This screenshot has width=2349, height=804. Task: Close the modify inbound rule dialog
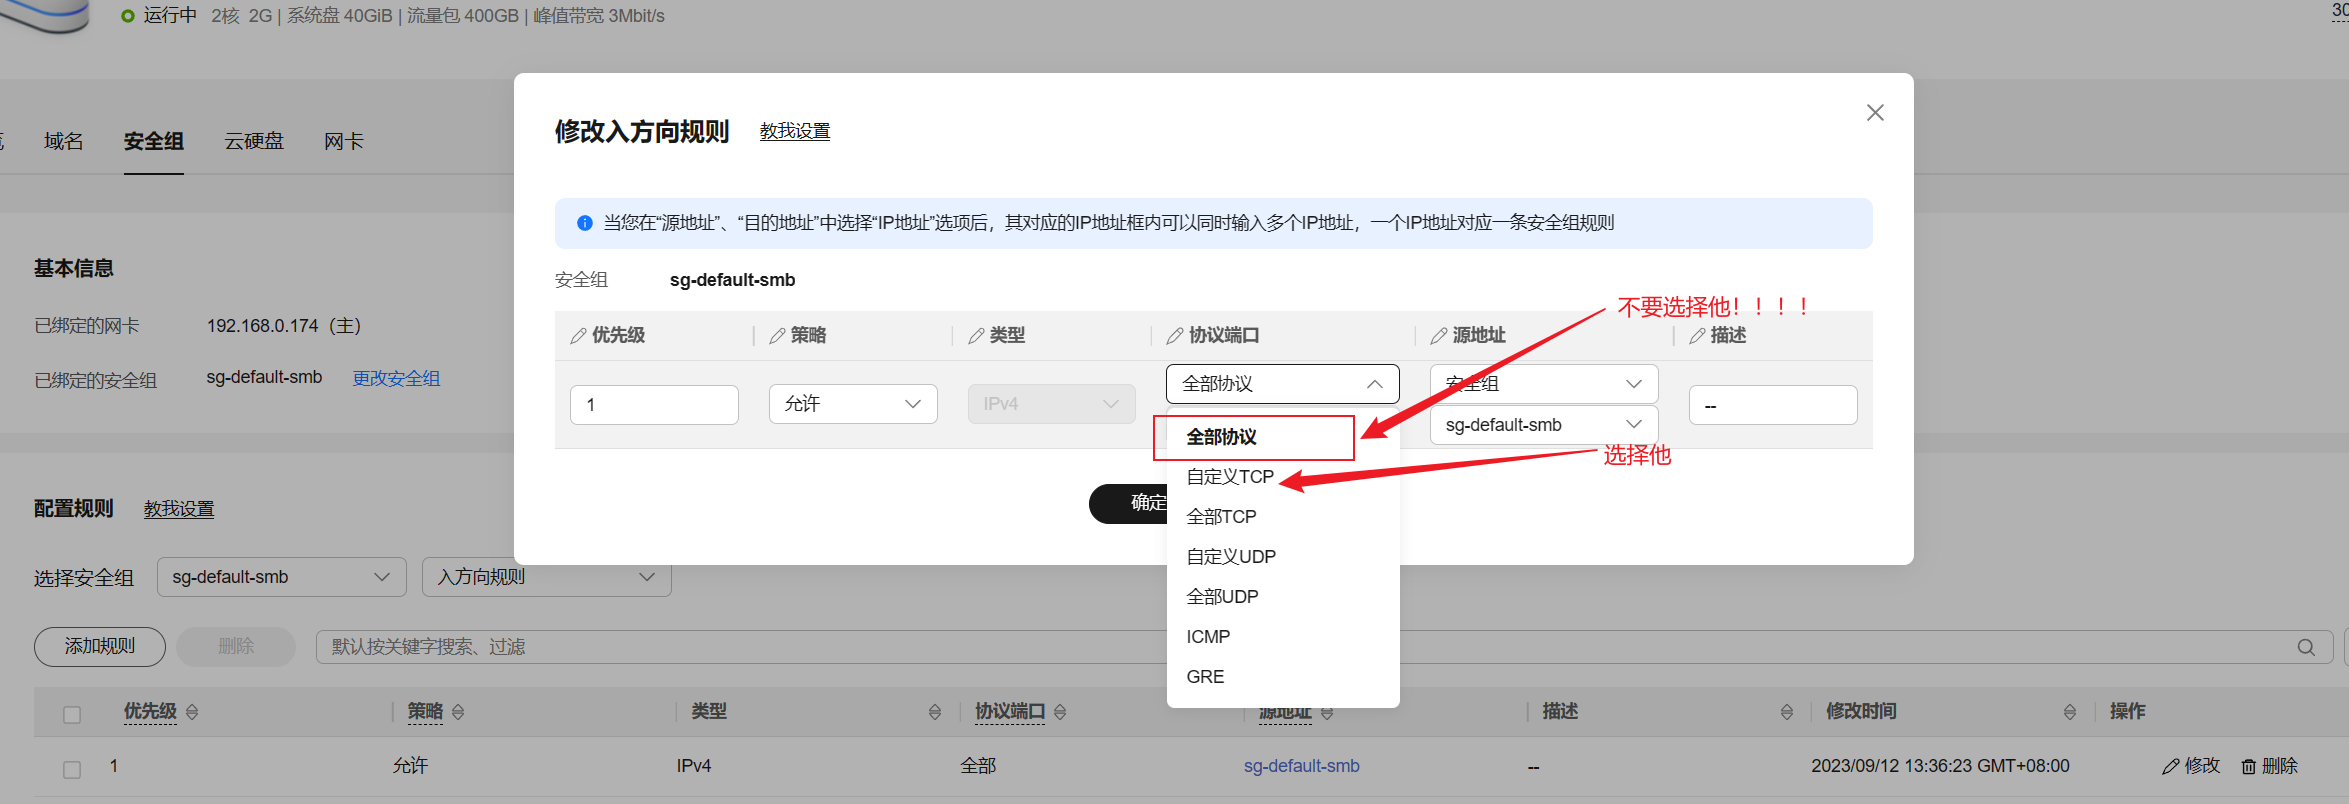[x=1875, y=113]
